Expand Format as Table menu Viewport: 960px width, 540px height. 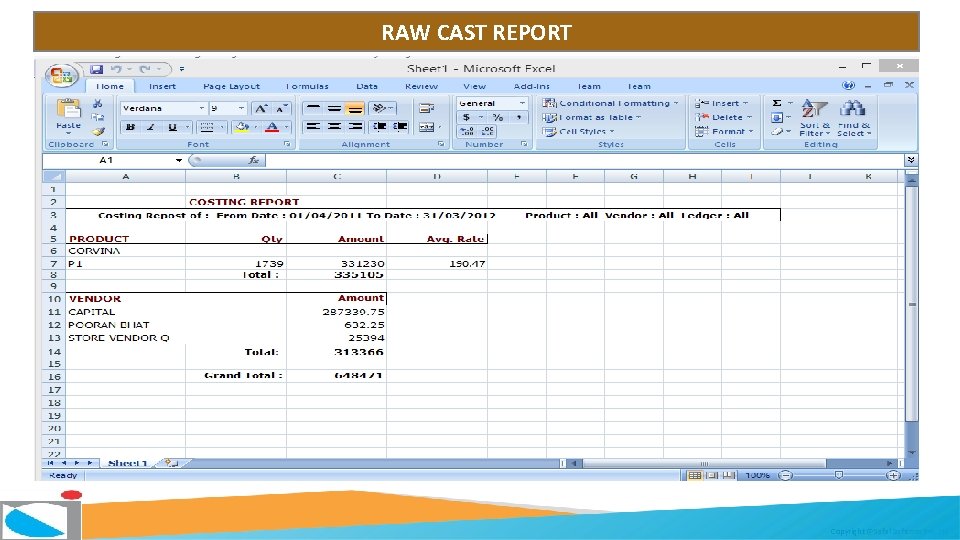pyautogui.click(x=592, y=118)
